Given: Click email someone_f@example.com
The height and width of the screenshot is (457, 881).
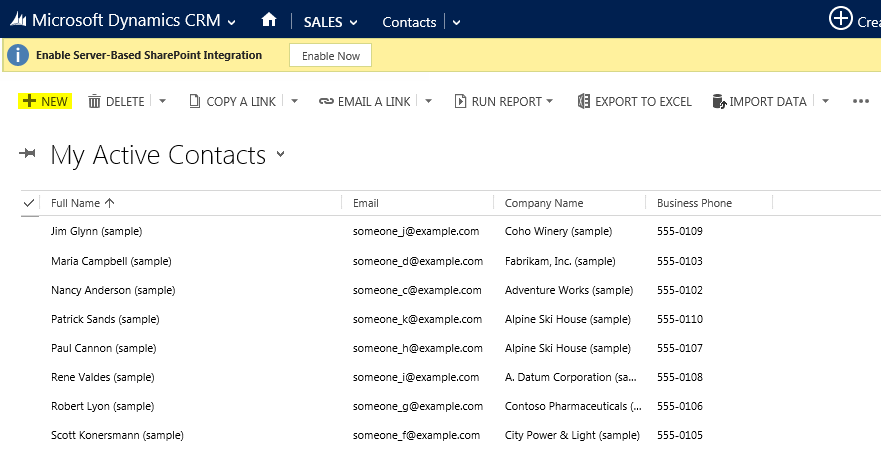Looking at the screenshot, I should (x=416, y=435).
